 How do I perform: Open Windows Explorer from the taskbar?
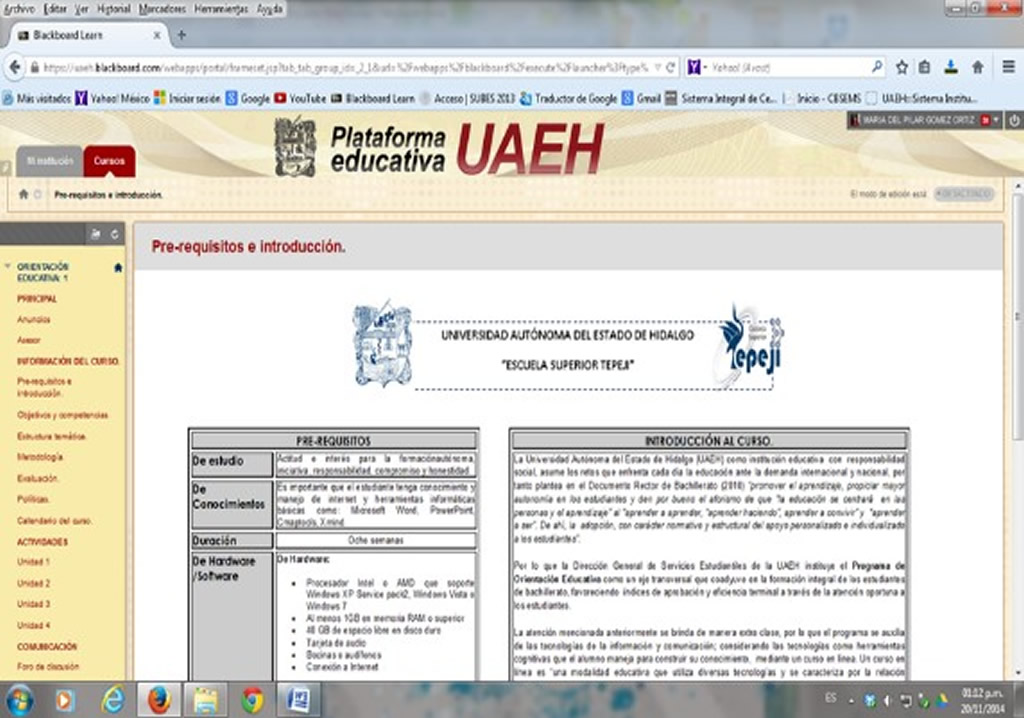[x=205, y=700]
